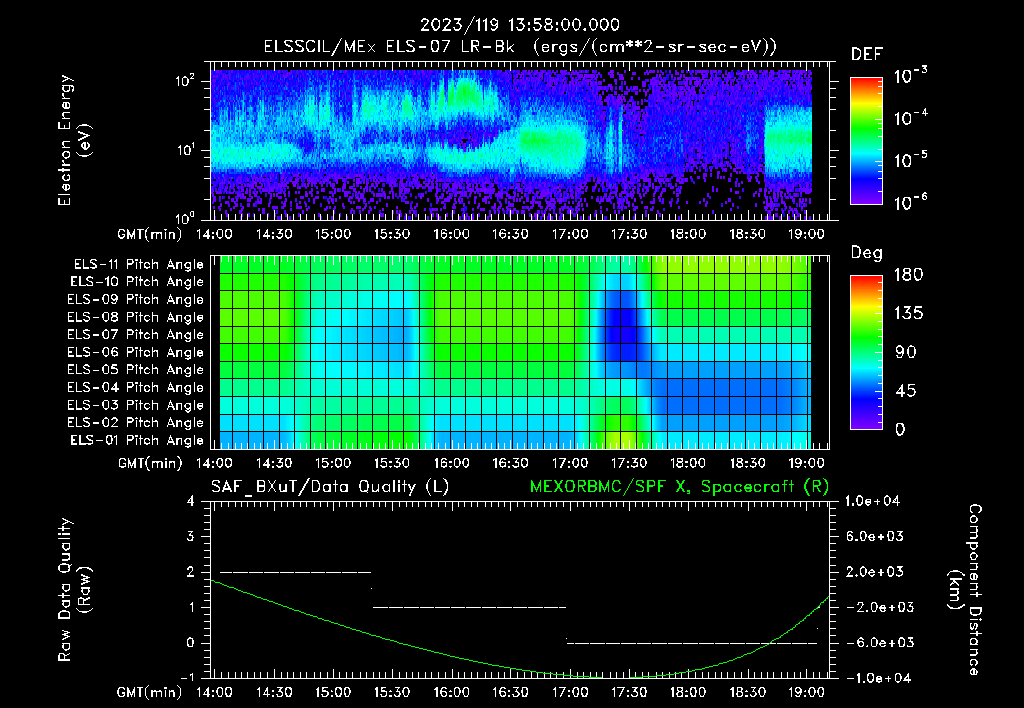Click the 1.0e+04 right axis value

pyautogui.click(x=872, y=501)
